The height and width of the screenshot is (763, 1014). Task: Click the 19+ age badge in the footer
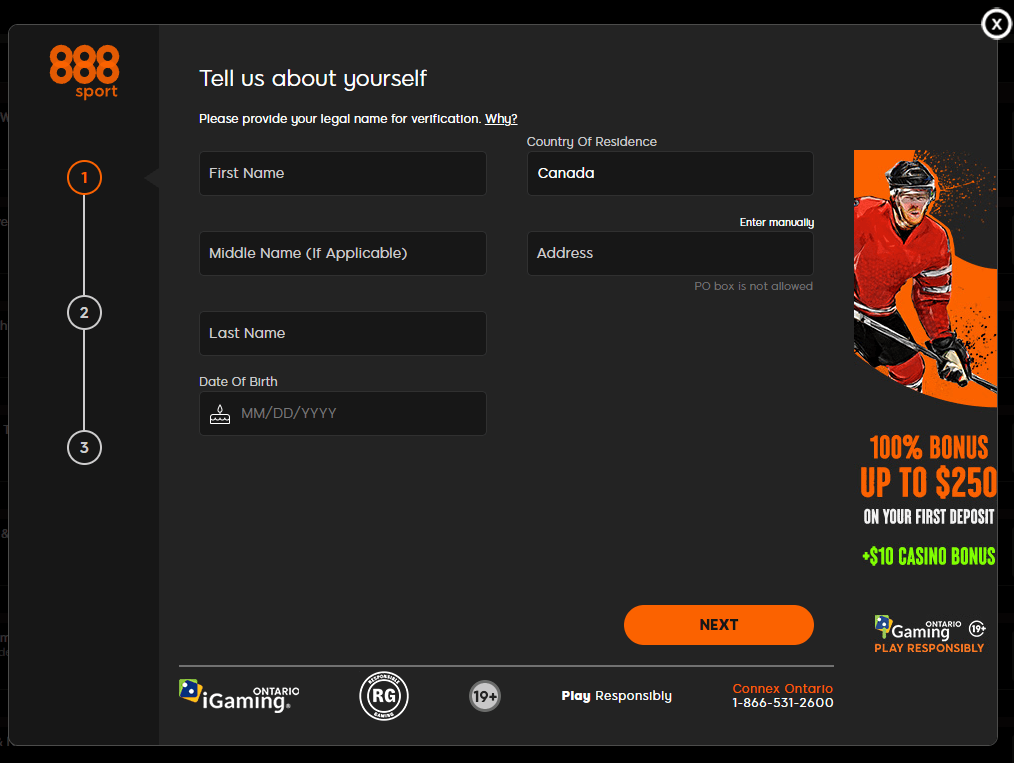point(485,696)
